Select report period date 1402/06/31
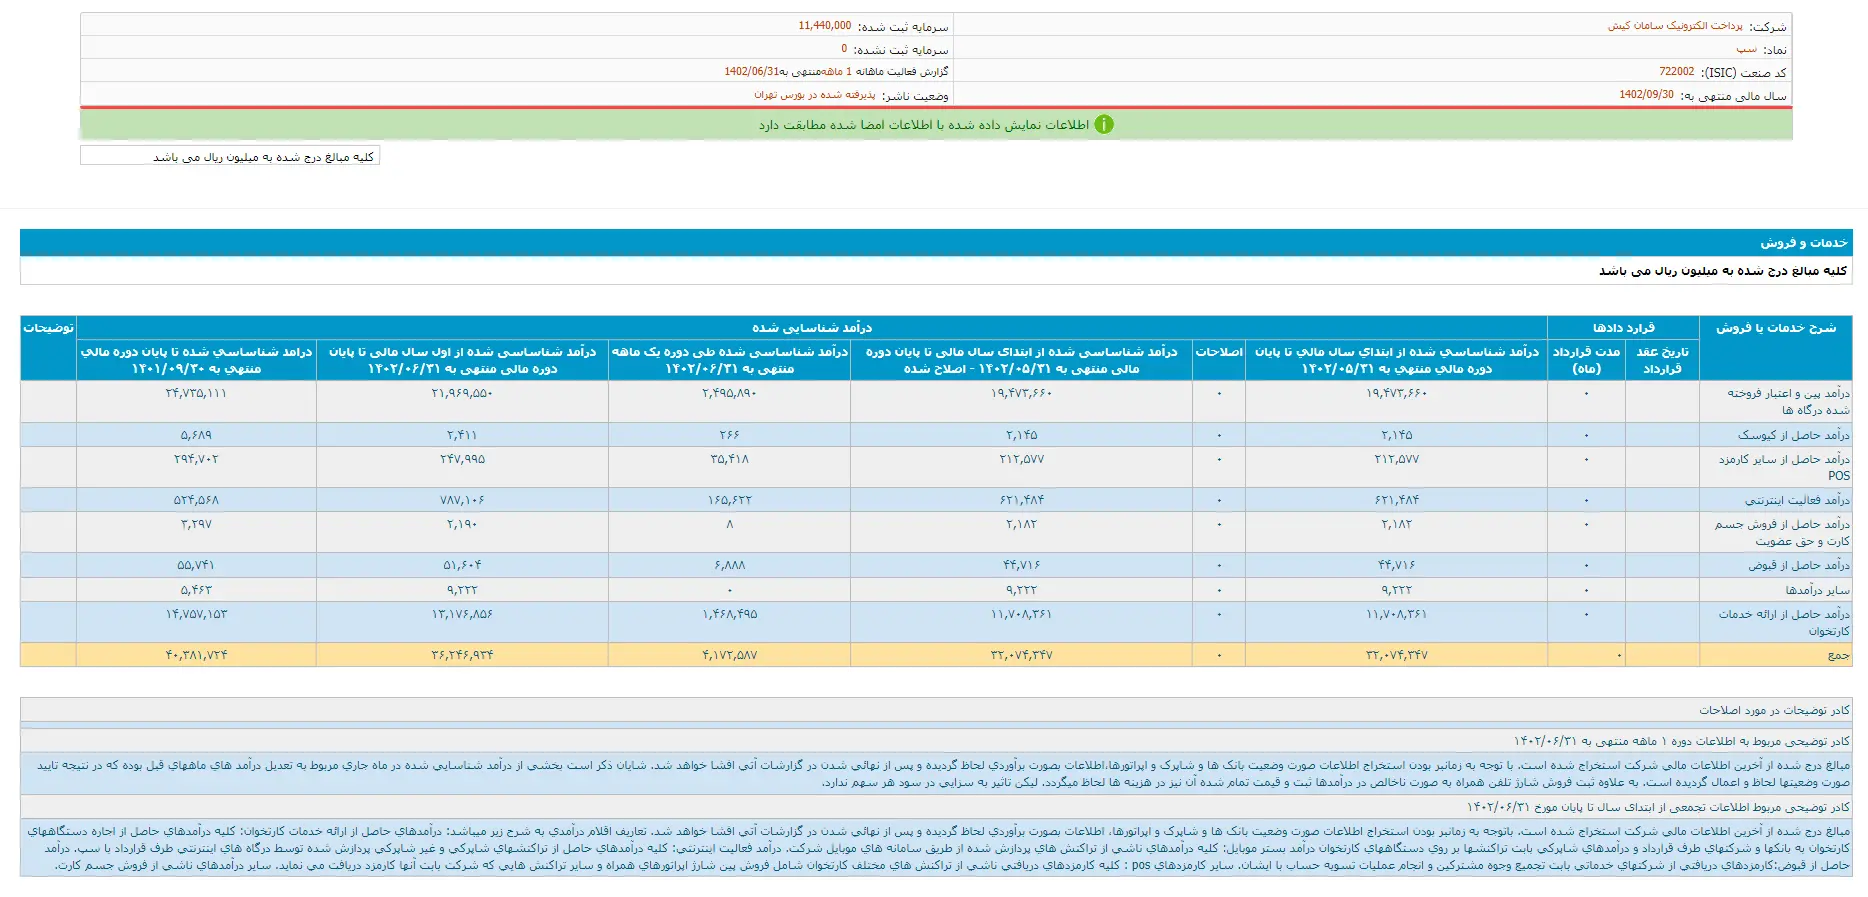 click(x=751, y=72)
